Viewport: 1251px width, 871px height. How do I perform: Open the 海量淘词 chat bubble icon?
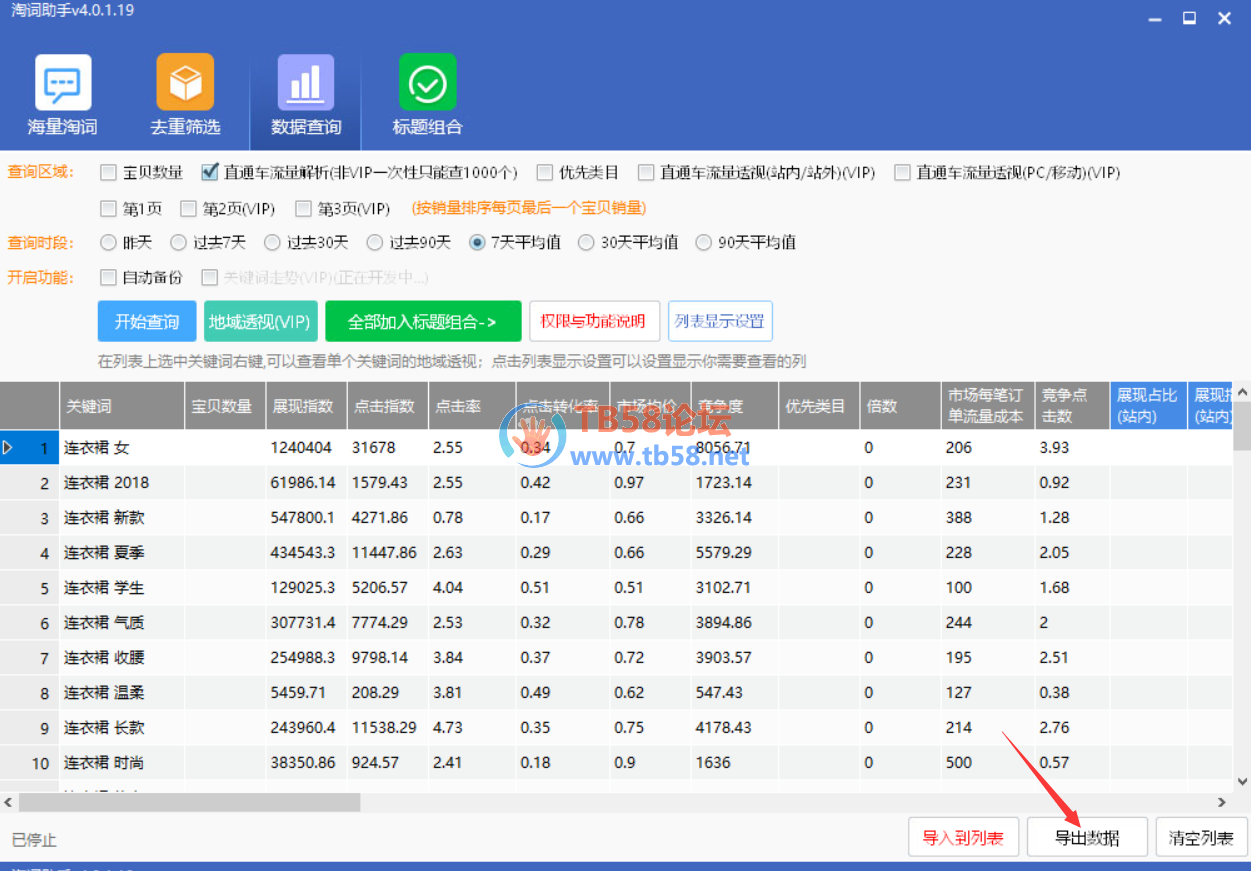(63, 82)
